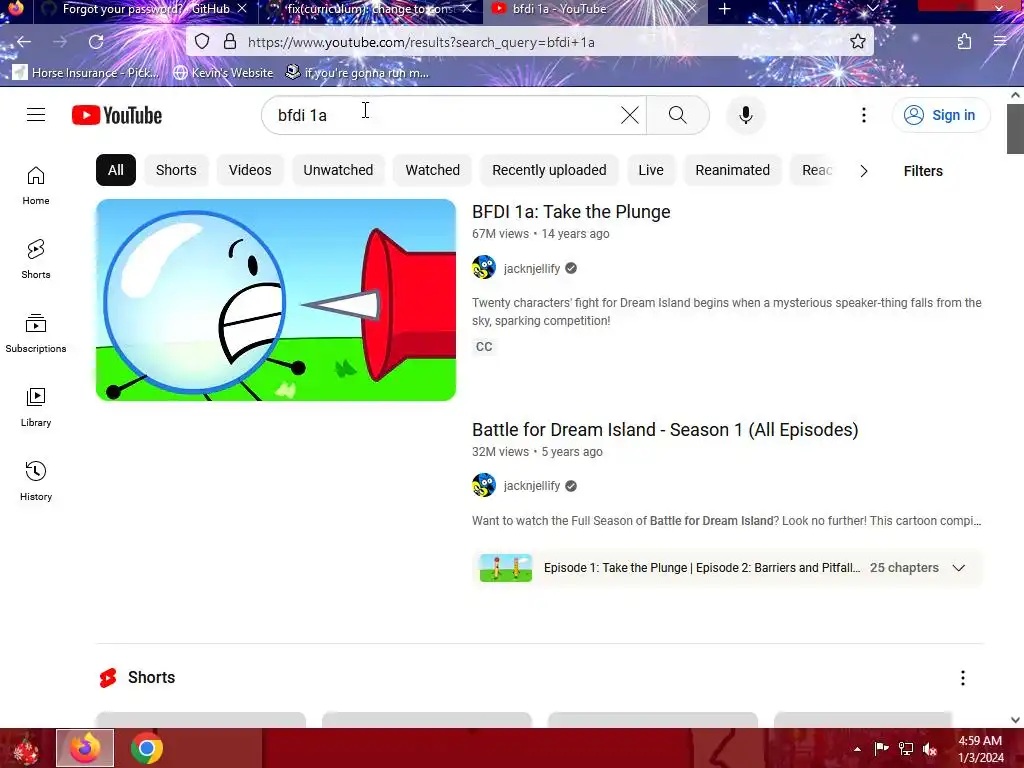Select the Unwatched filter chip
The width and height of the screenshot is (1024, 768).
point(338,170)
